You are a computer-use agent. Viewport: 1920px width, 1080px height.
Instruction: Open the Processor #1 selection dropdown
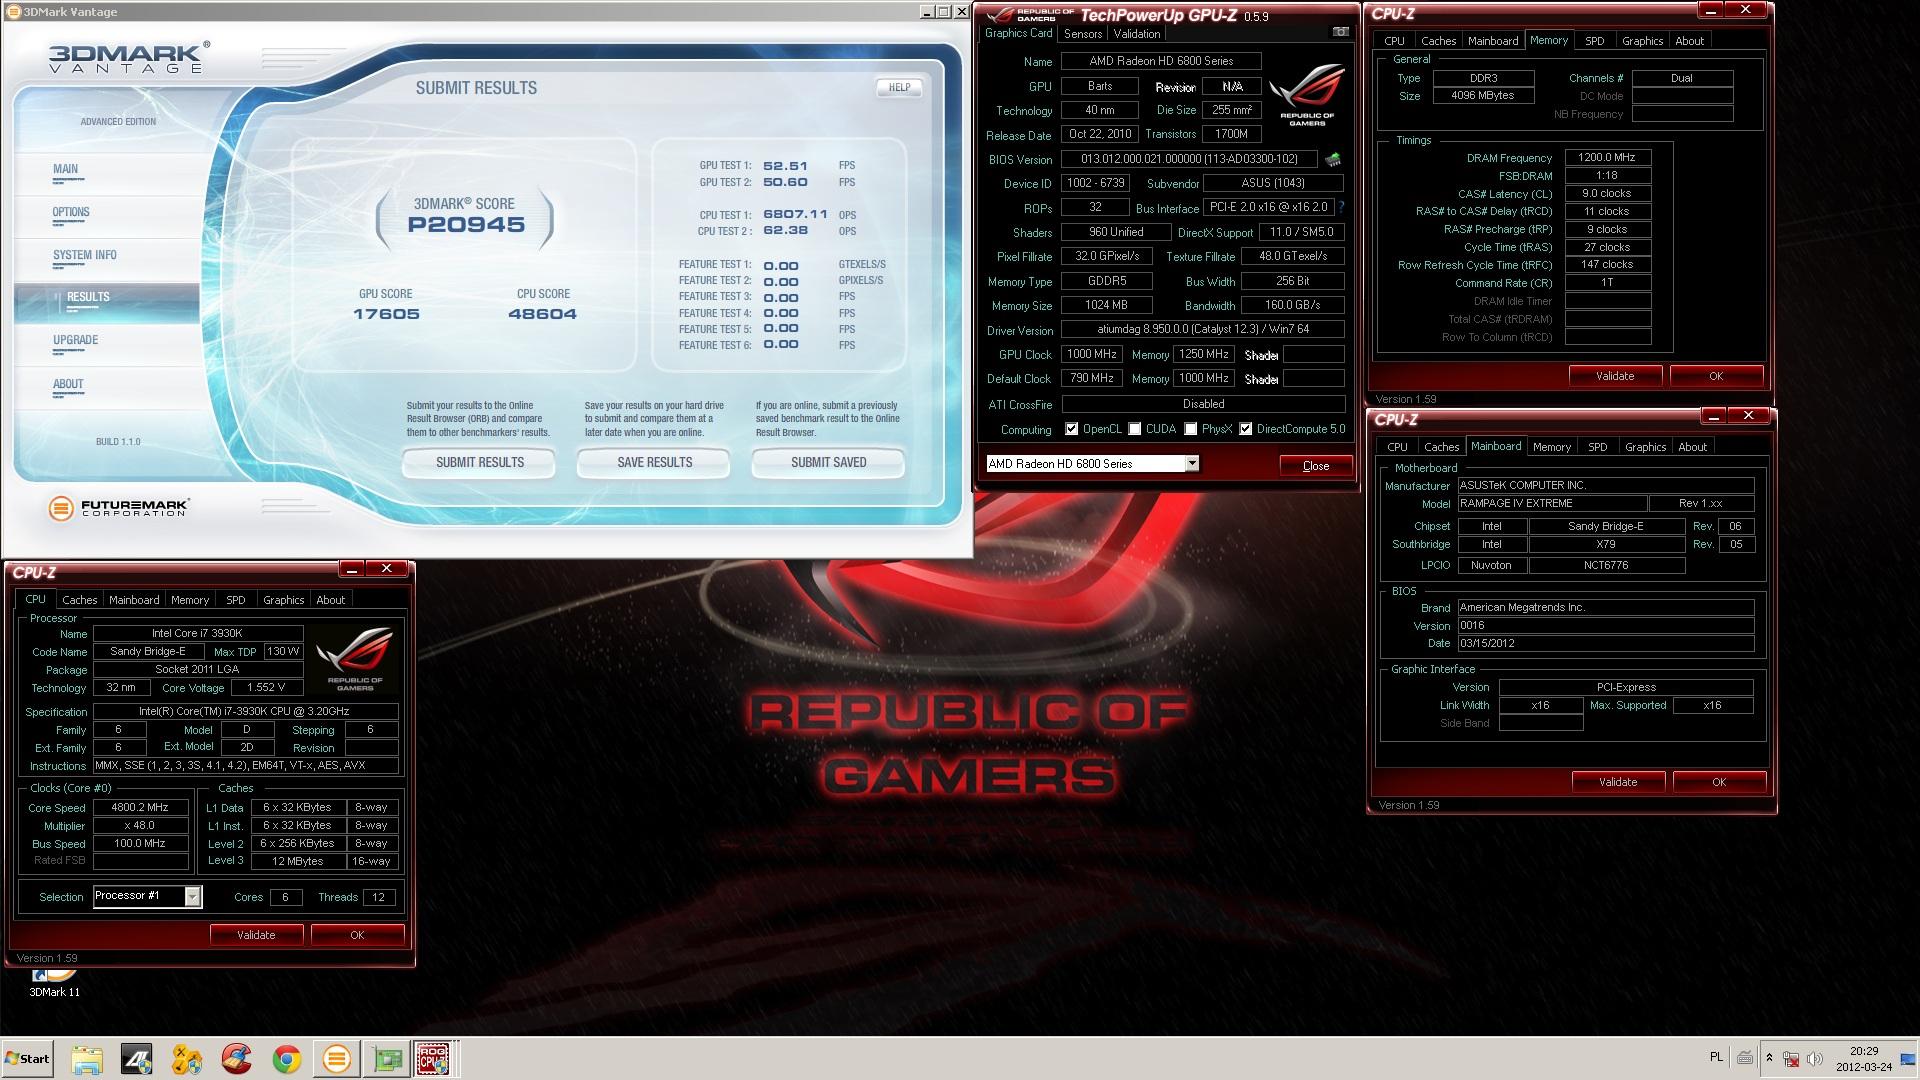pyautogui.click(x=192, y=896)
